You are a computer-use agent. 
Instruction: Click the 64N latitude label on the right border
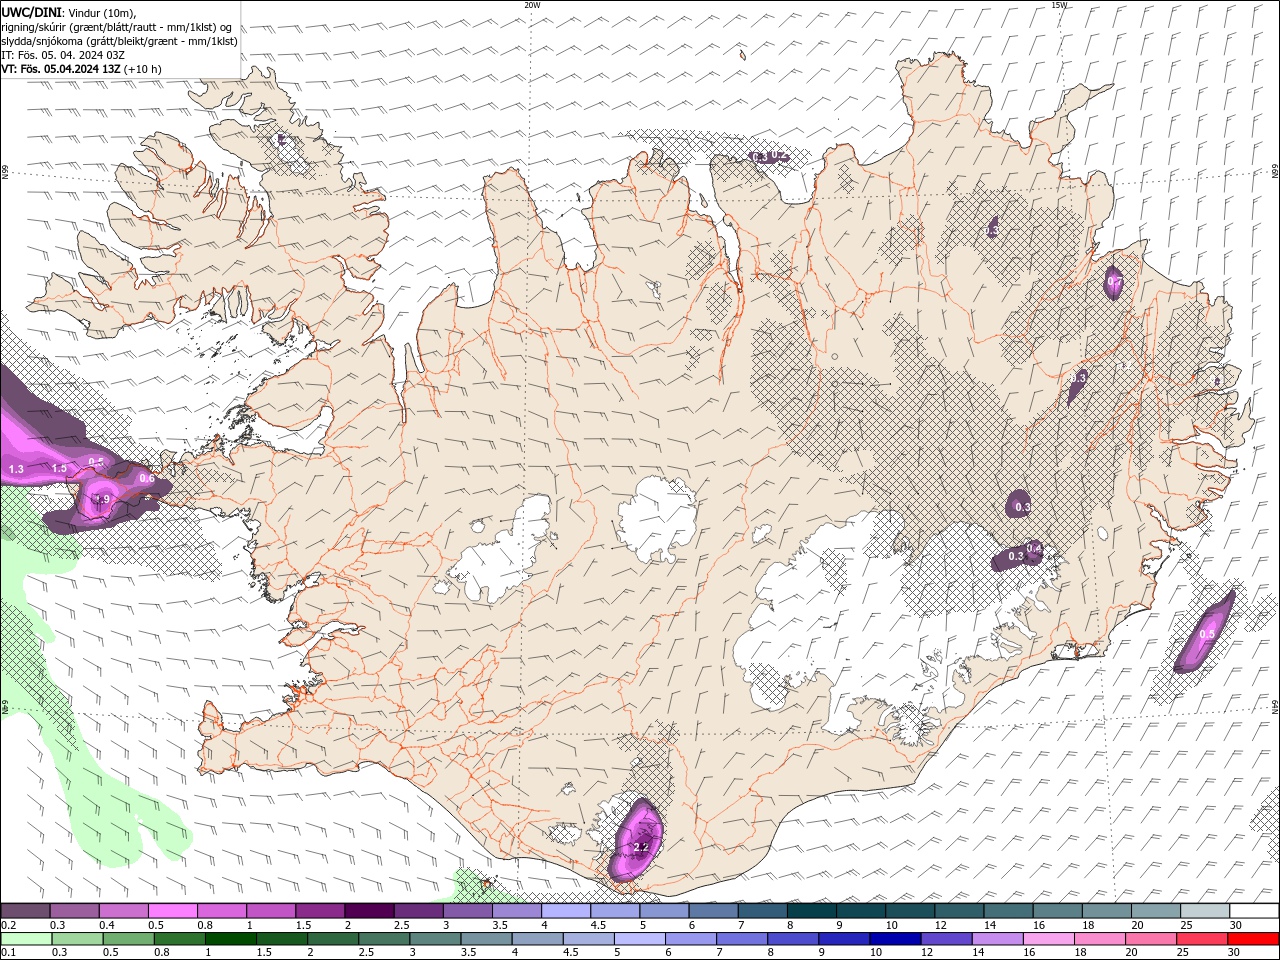1275,705
